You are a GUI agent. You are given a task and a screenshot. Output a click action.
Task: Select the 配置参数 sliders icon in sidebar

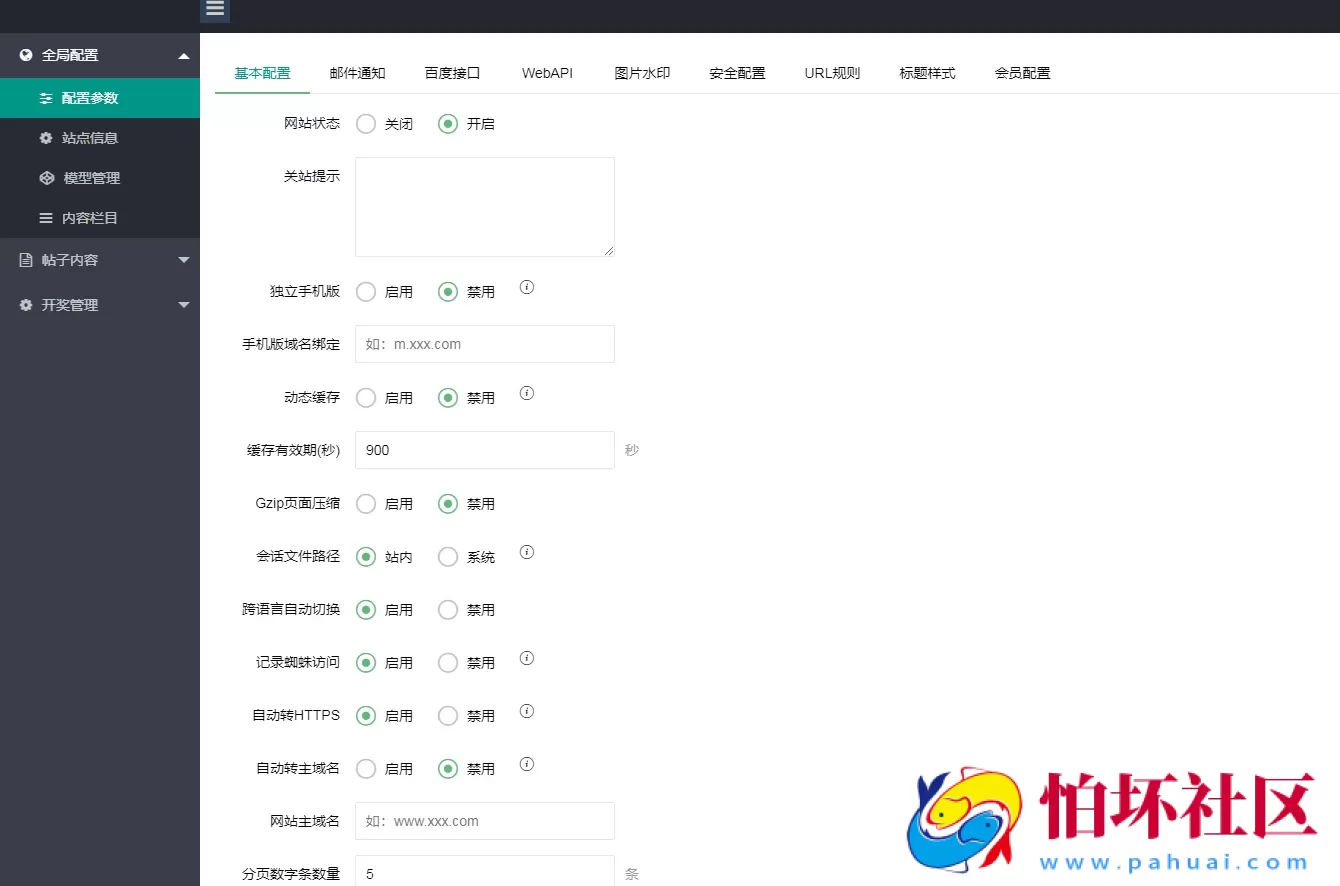[x=46, y=98]
